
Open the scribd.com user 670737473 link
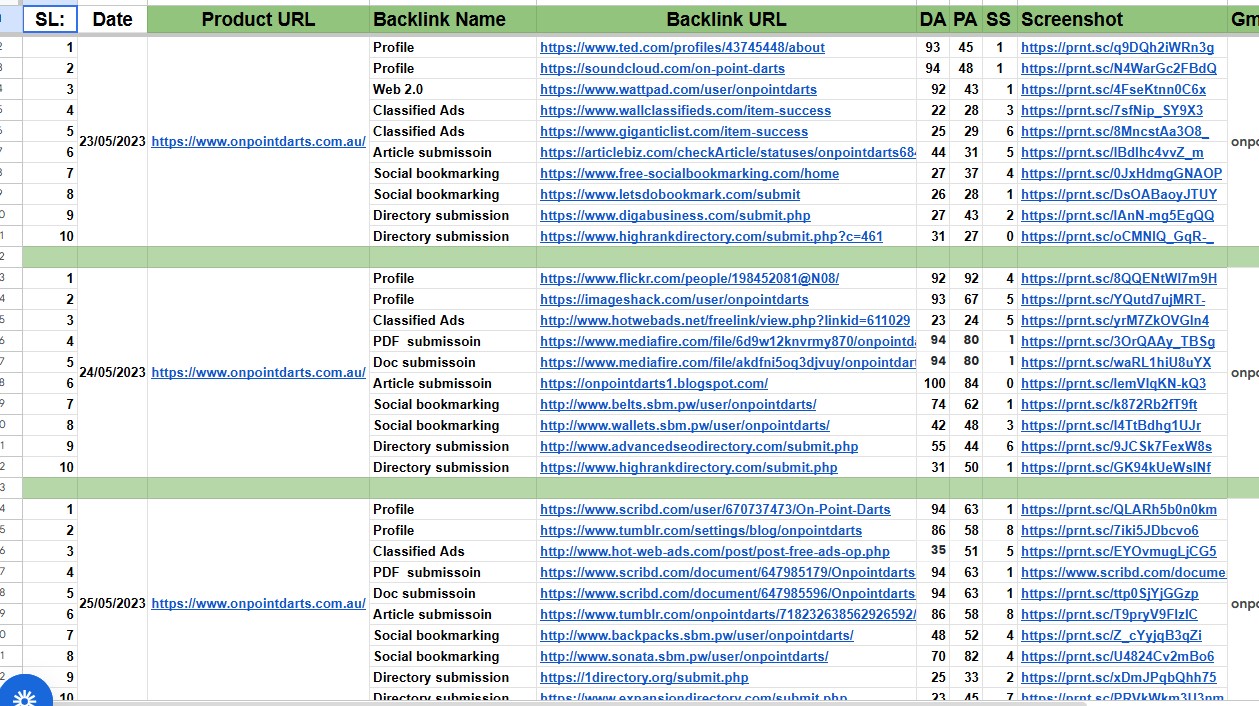715,509
